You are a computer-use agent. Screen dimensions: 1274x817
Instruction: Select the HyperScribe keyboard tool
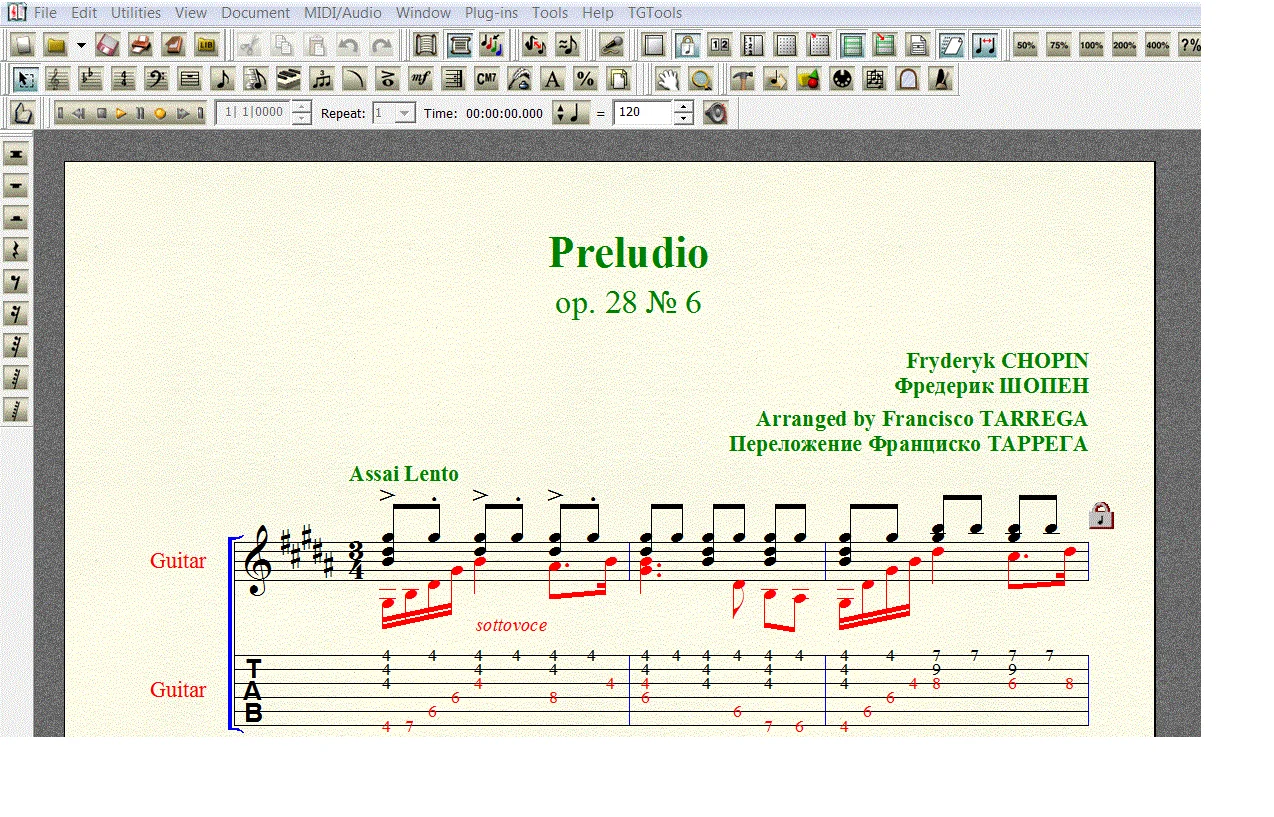tap(289, 79)
